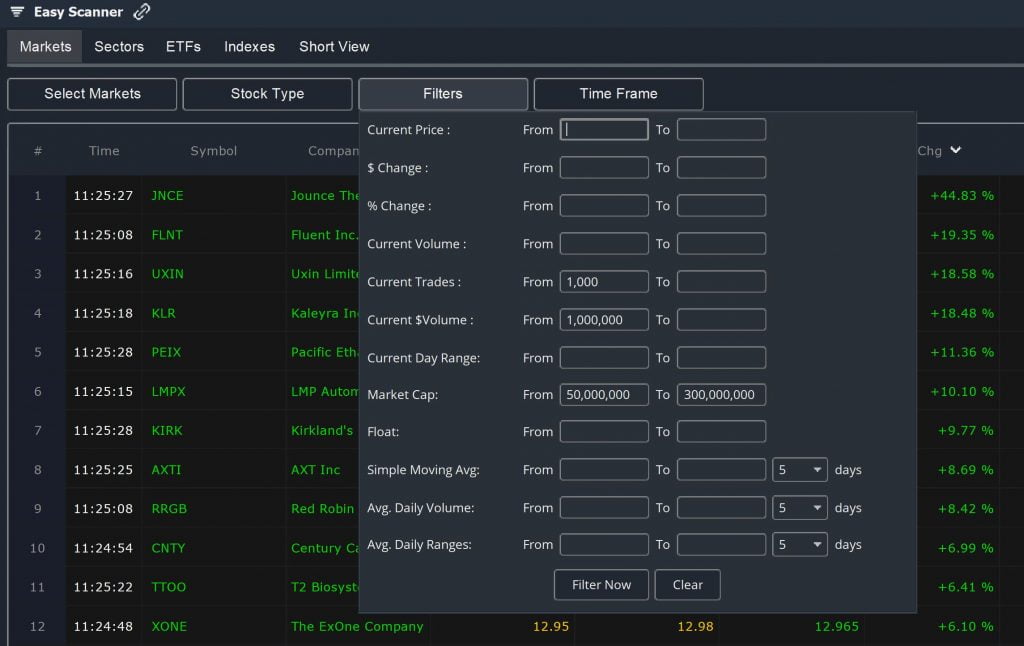Screen dimensions: 1024x646
Task: Click the Clear button in filters
Action: [687, 585]
